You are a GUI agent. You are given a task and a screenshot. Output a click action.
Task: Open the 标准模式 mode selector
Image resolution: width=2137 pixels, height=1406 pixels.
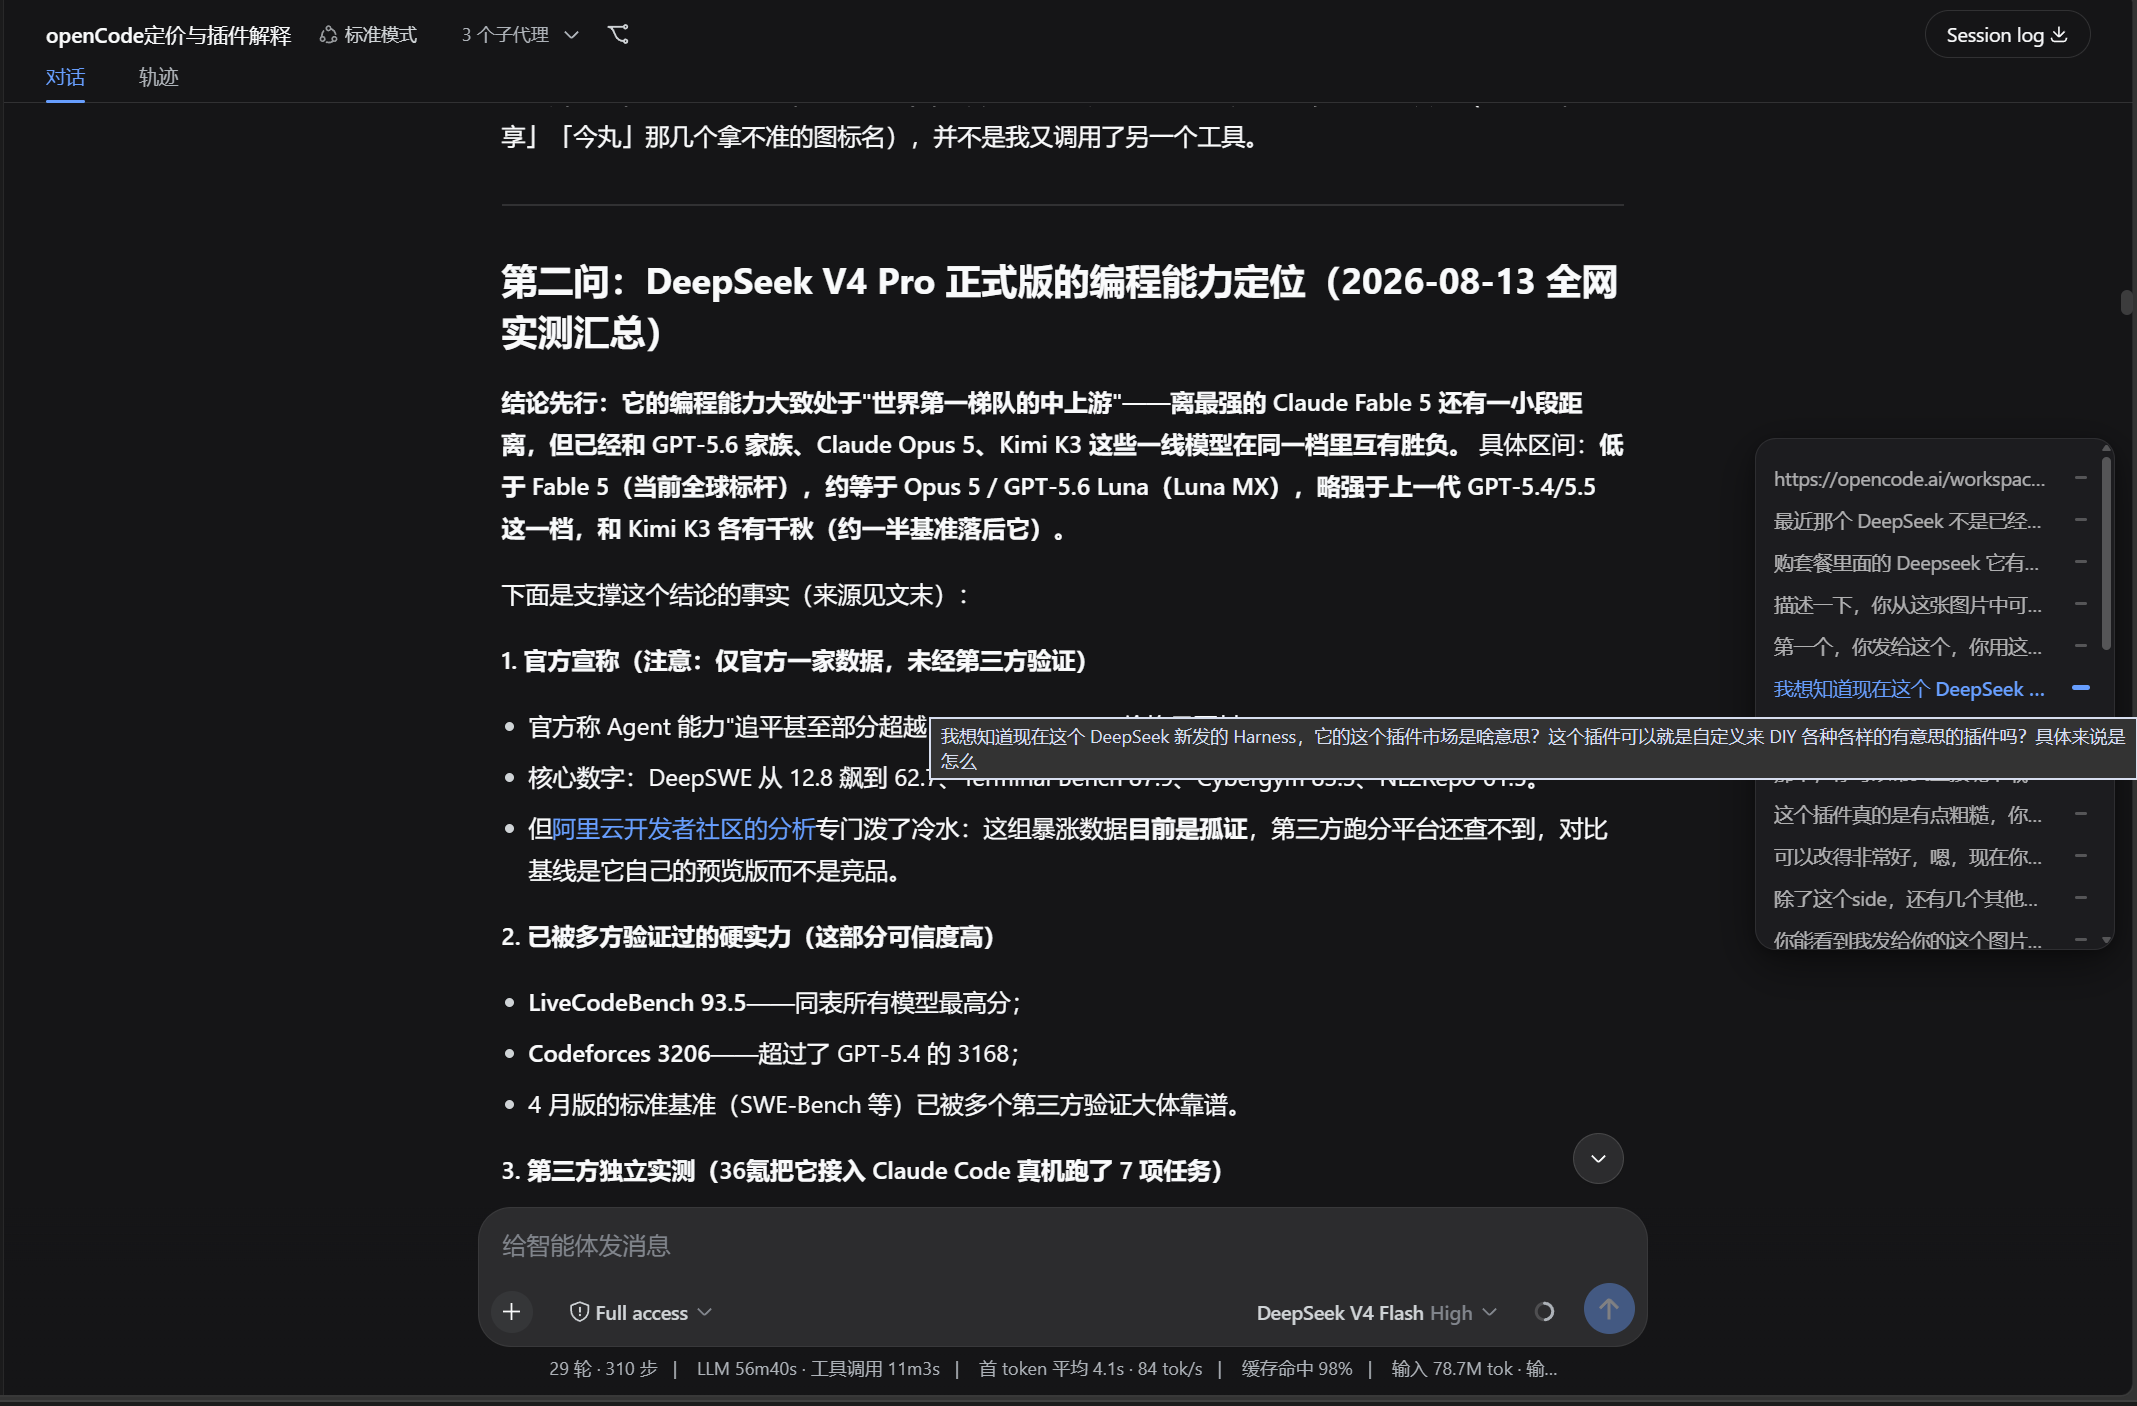click(x=368, y=35)
